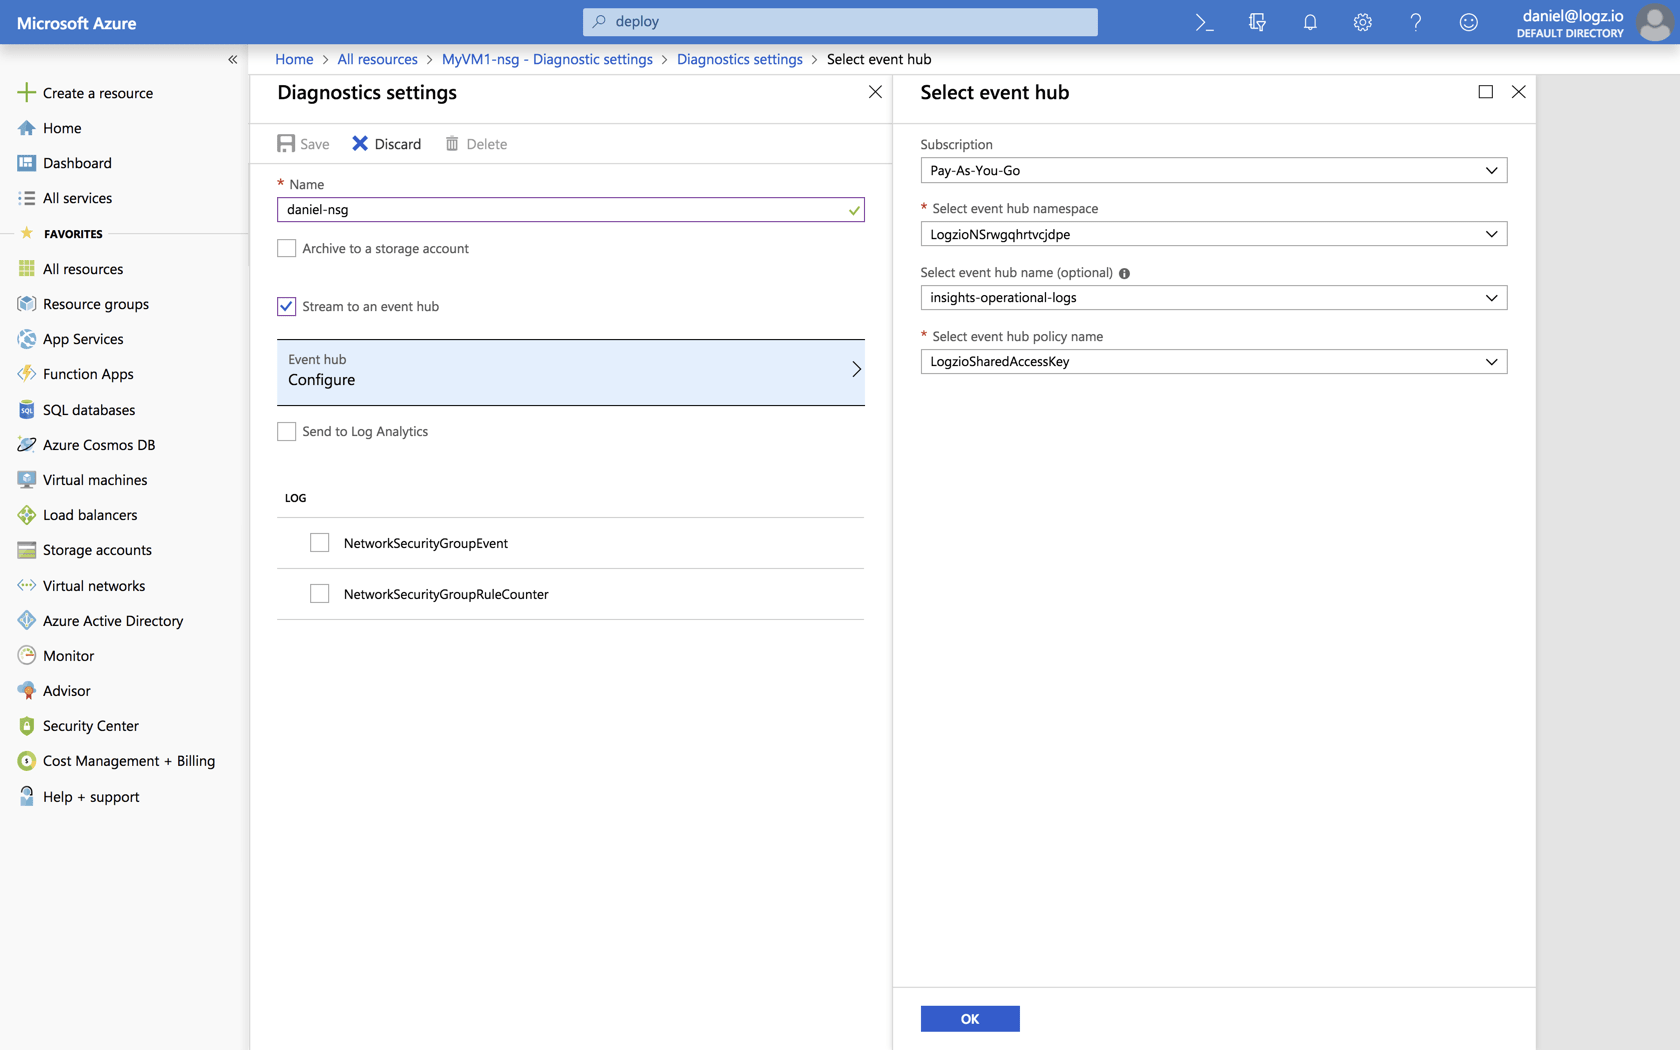Open Advisor in the sidebar
1680x1050 pixels.
(67, 691)
